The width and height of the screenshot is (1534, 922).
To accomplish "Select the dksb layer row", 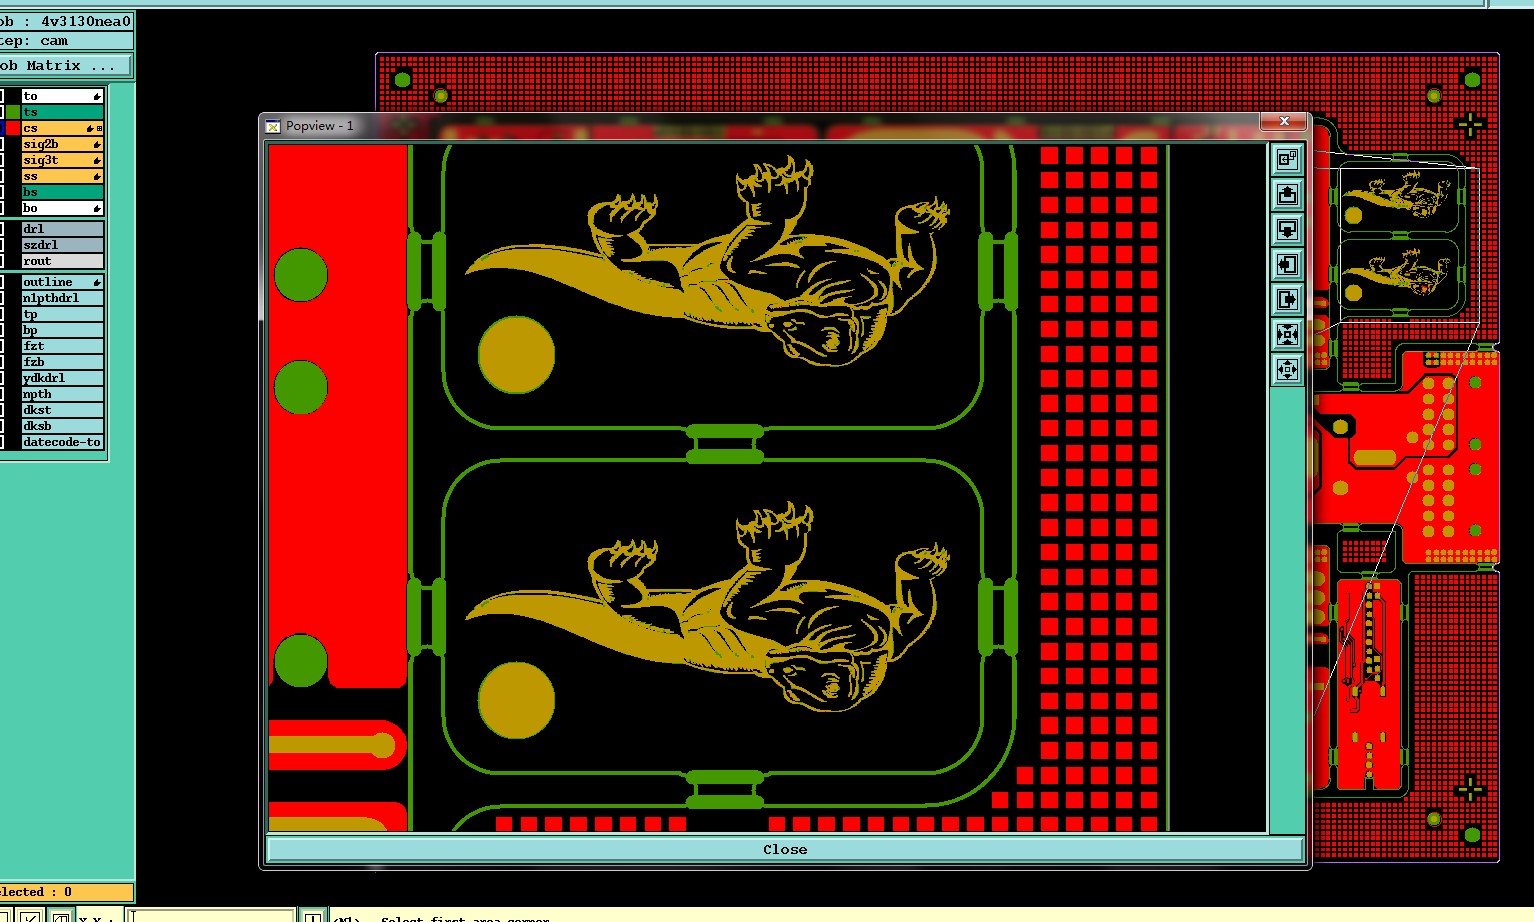I will [x=62, y=426].
